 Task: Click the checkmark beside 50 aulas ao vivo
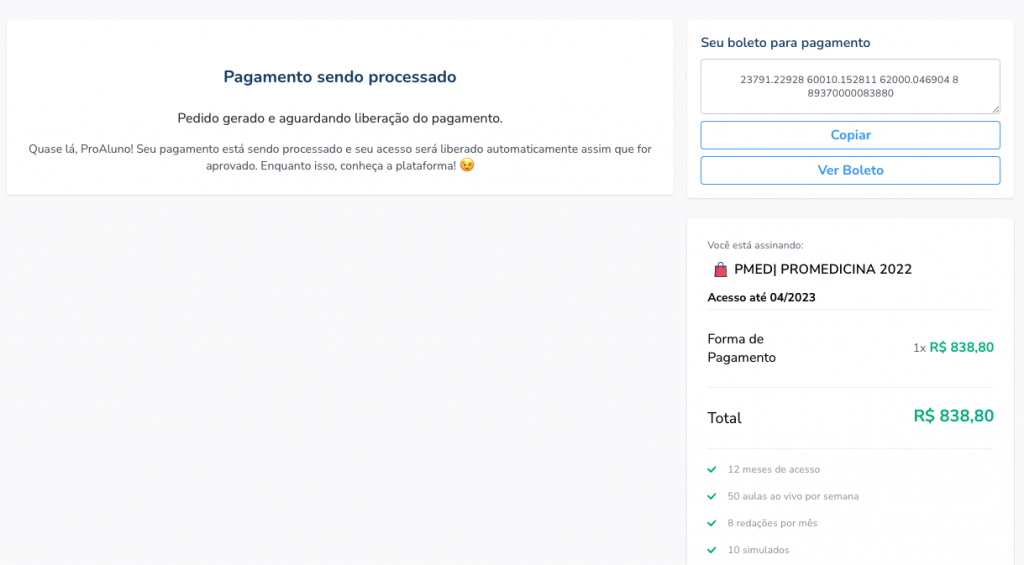point(712,496)
